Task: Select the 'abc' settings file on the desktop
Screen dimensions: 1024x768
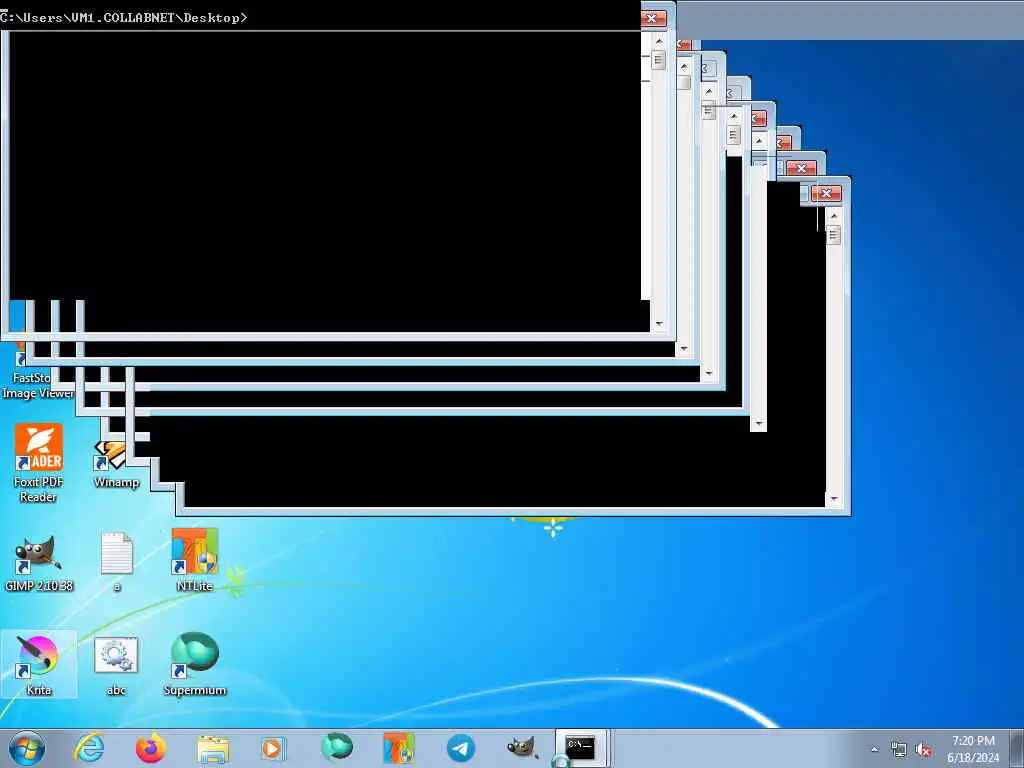Action: pyautogui.click(x=116, y=665)
